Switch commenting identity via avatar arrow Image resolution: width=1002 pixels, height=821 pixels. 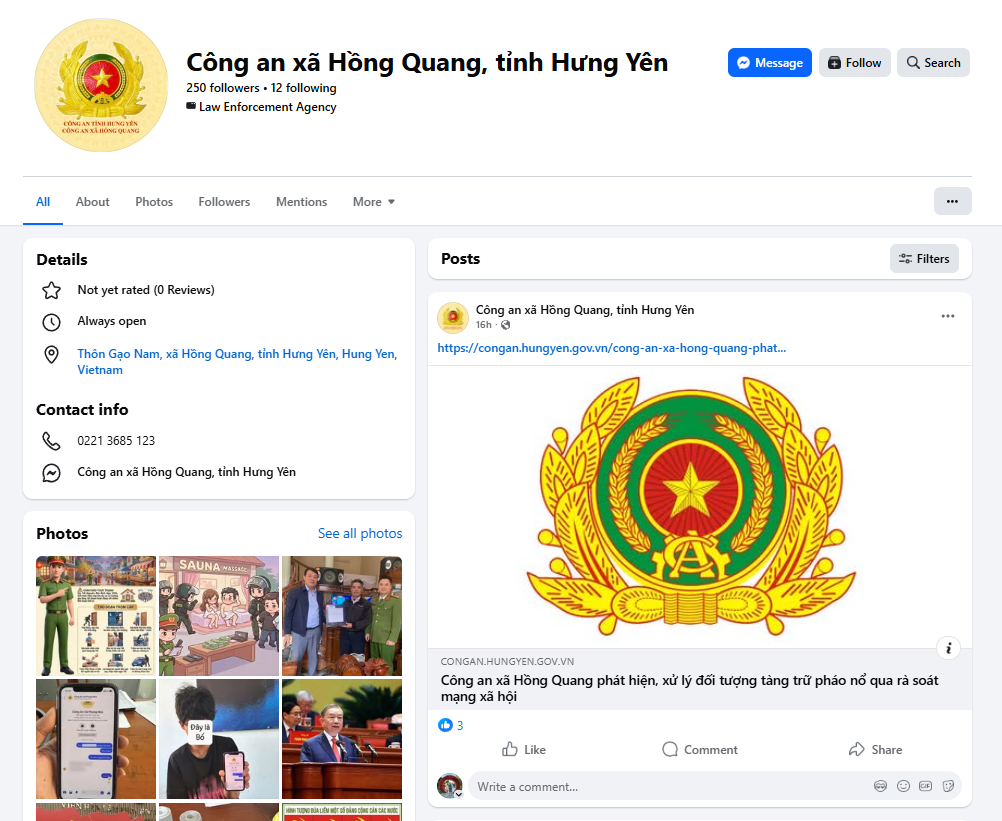458,794
